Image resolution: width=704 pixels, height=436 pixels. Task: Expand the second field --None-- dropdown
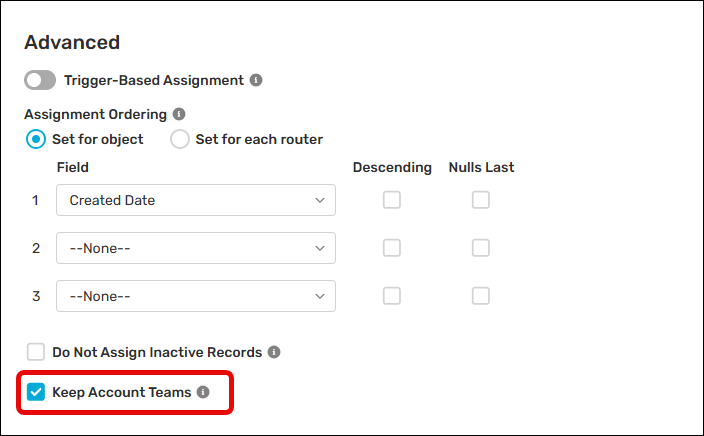pos(196,248)
